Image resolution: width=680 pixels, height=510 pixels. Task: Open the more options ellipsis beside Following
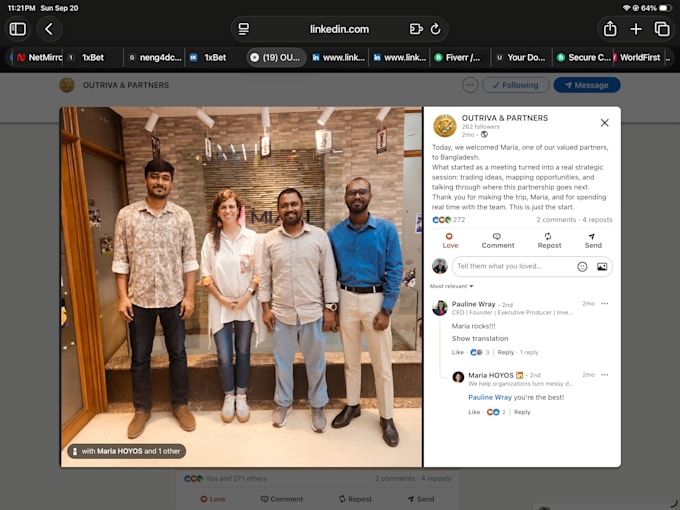(470, 85)
